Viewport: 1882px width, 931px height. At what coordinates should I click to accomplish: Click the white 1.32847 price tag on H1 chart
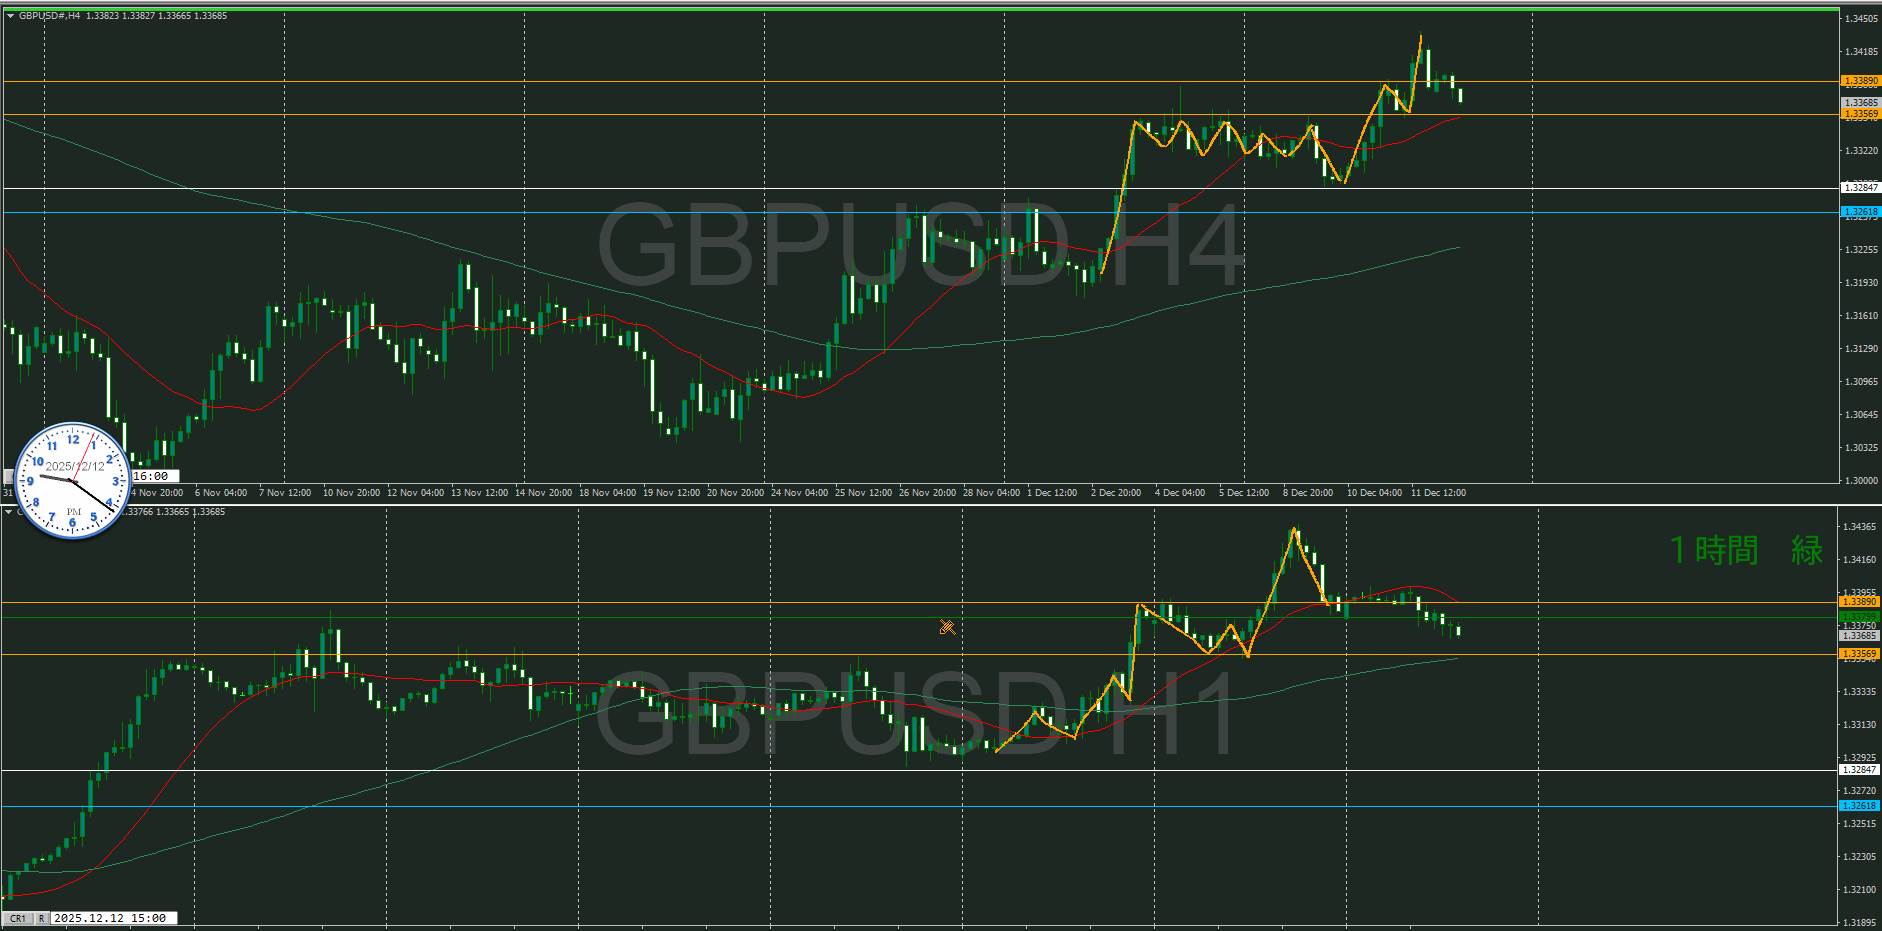click(1859, 770)
